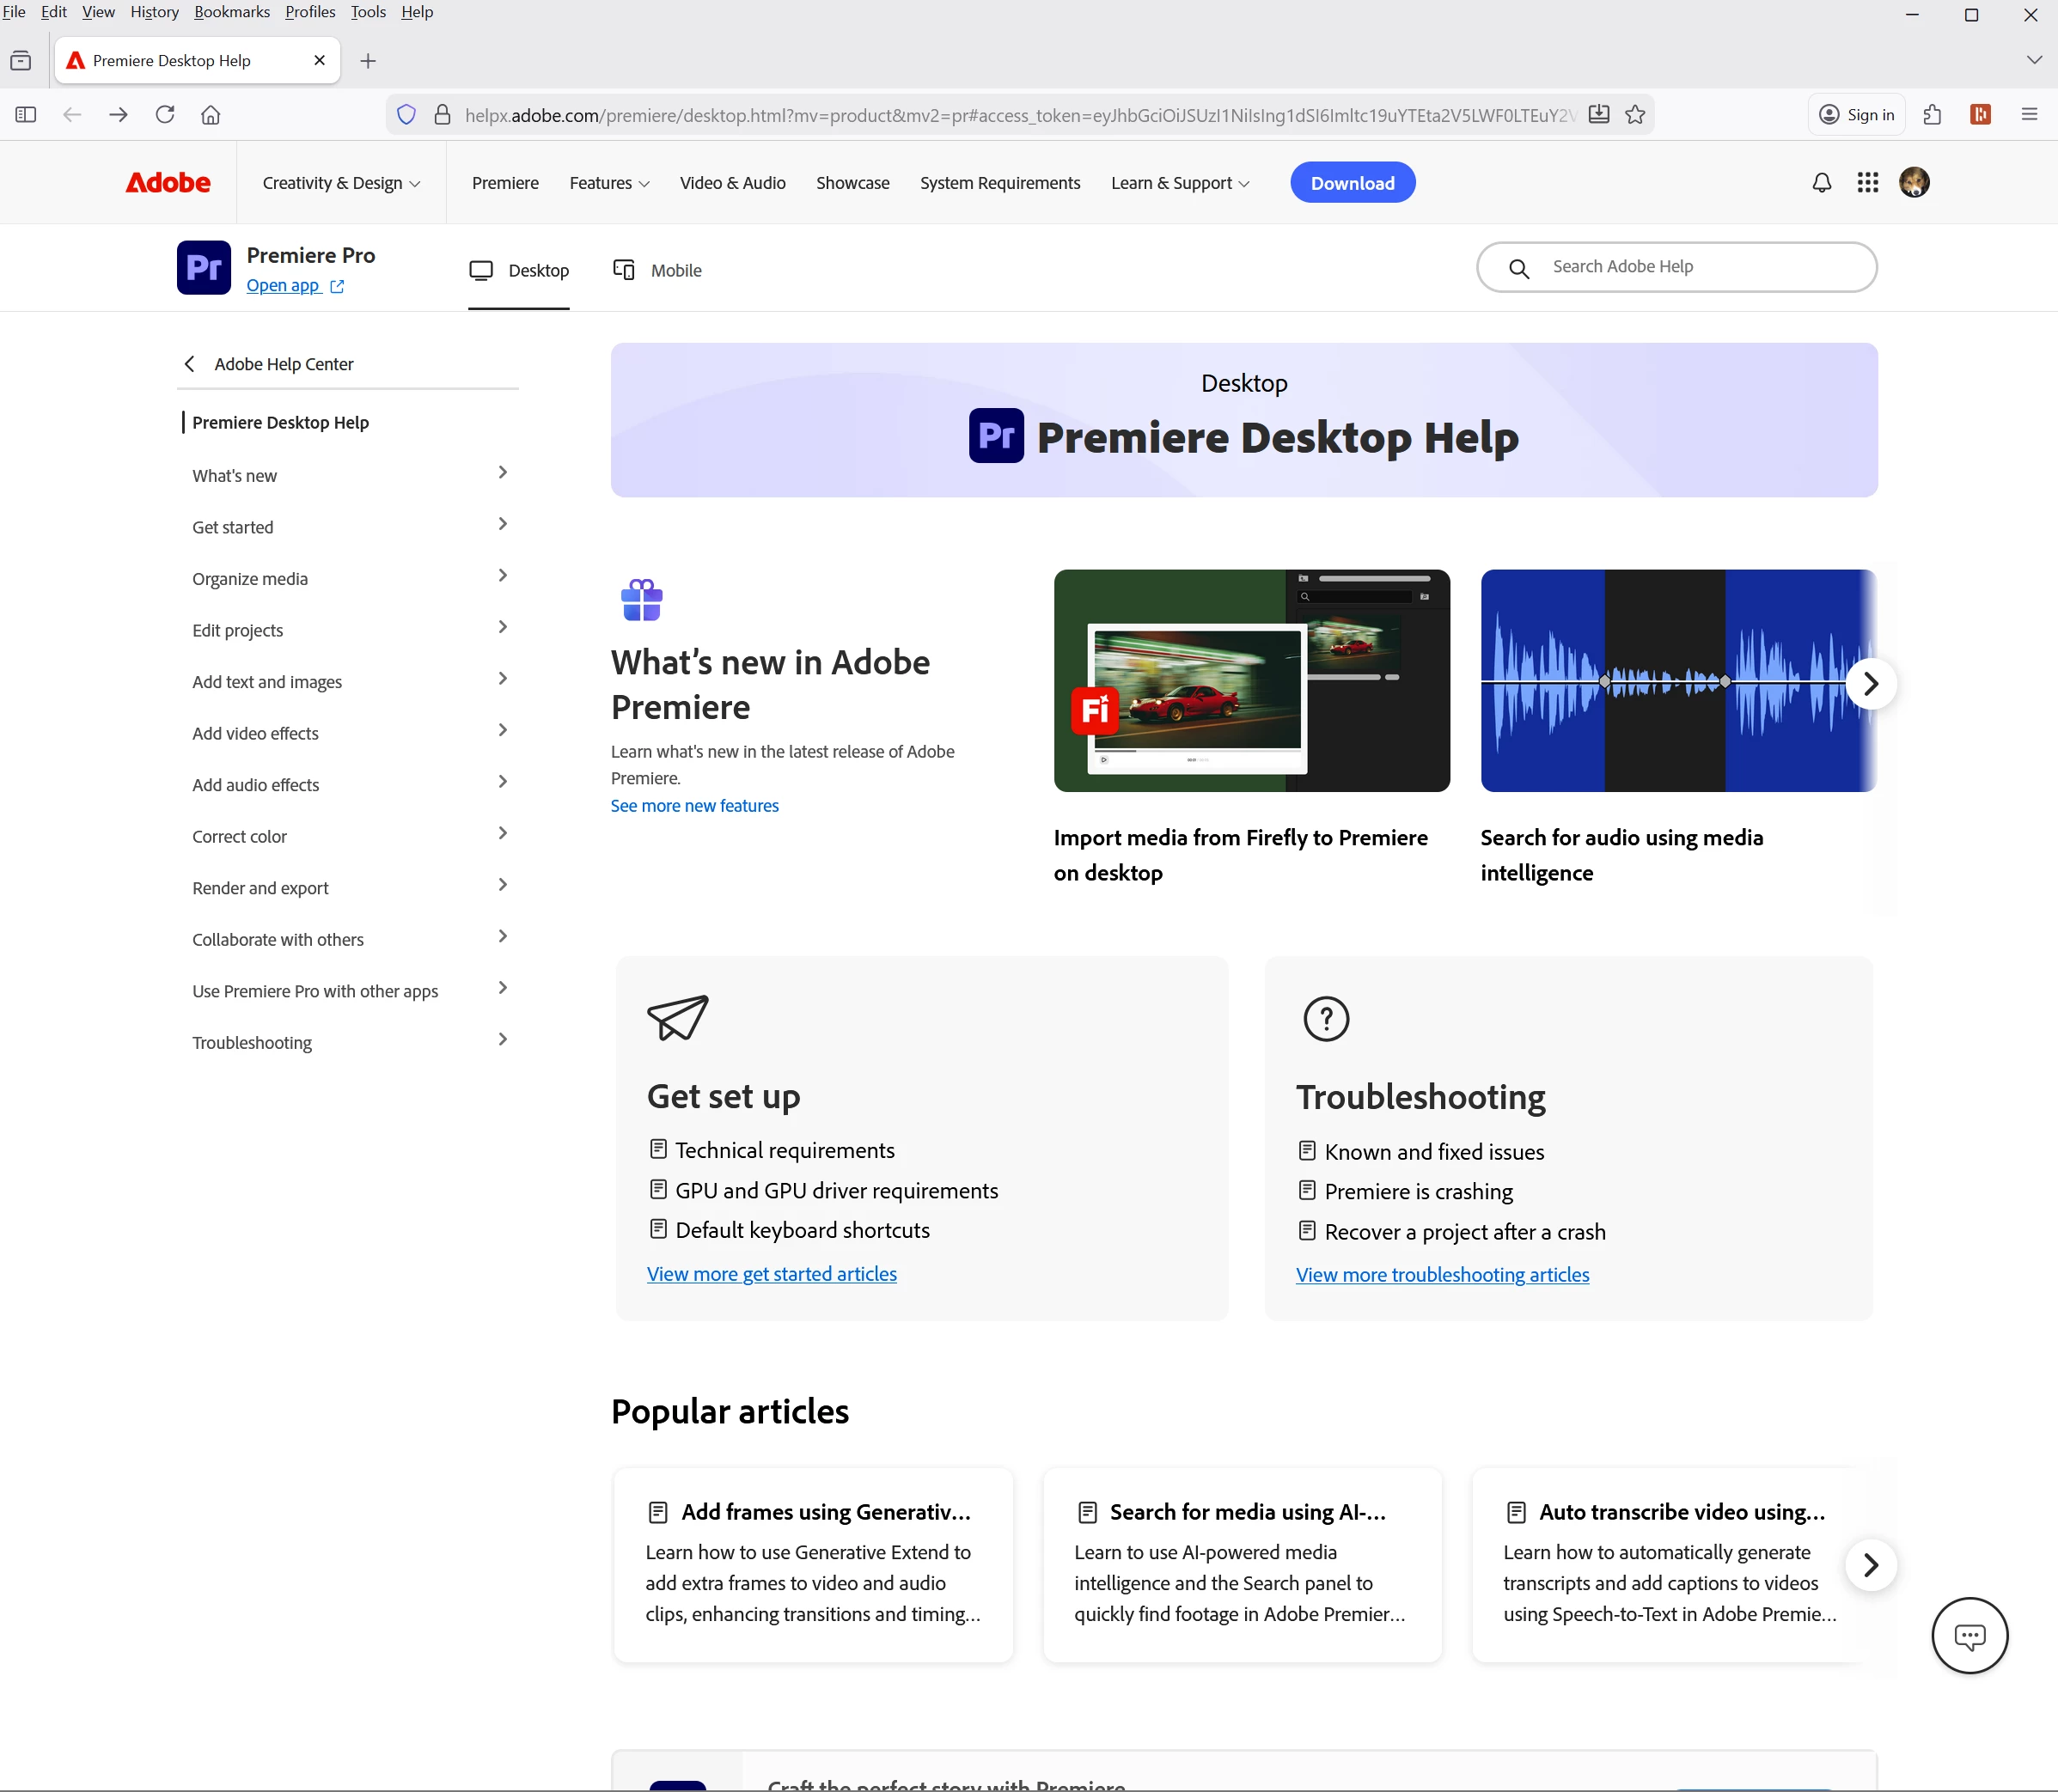Screen dimensions: 2058x1792
Task: Switch to the Mobile tab
Action: coord(657,271)
